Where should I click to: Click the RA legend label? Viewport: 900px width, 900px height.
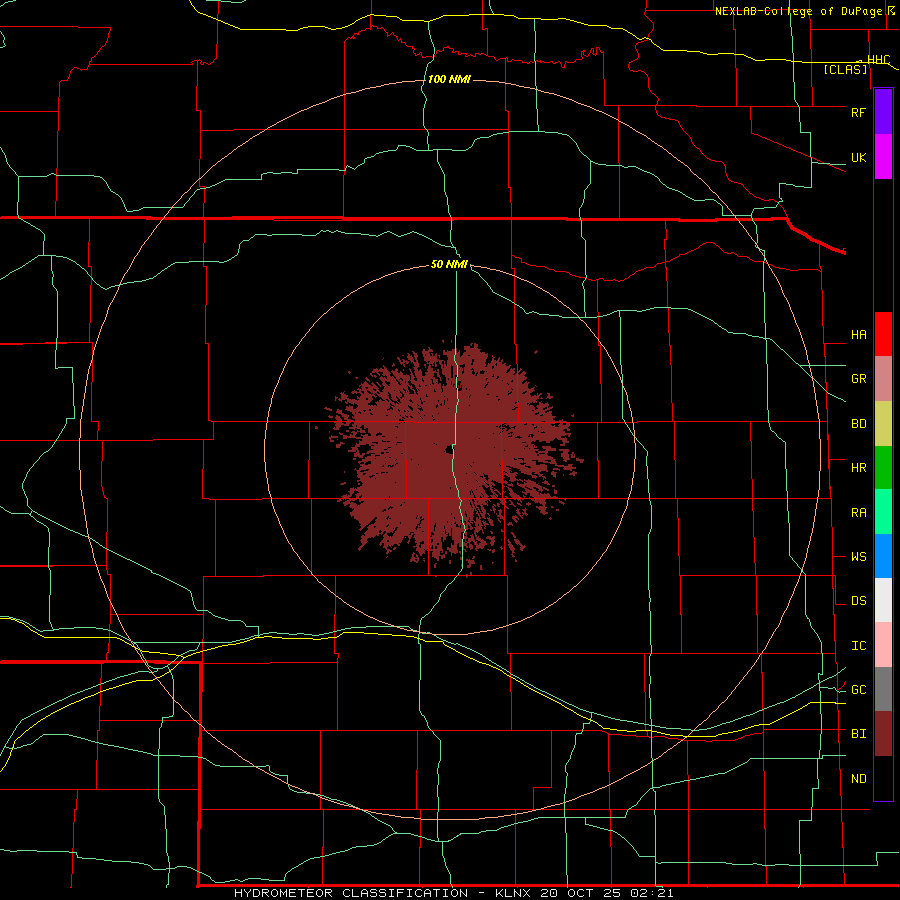[x=858, y=513]
